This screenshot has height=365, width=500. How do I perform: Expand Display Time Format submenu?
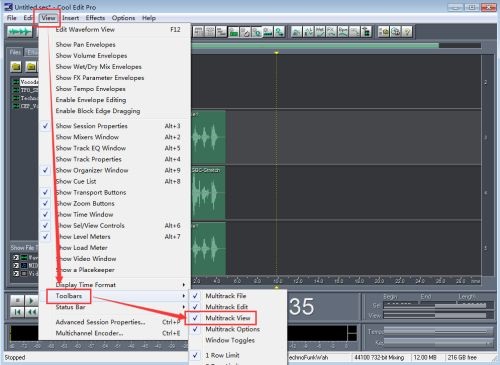point(115,285)
